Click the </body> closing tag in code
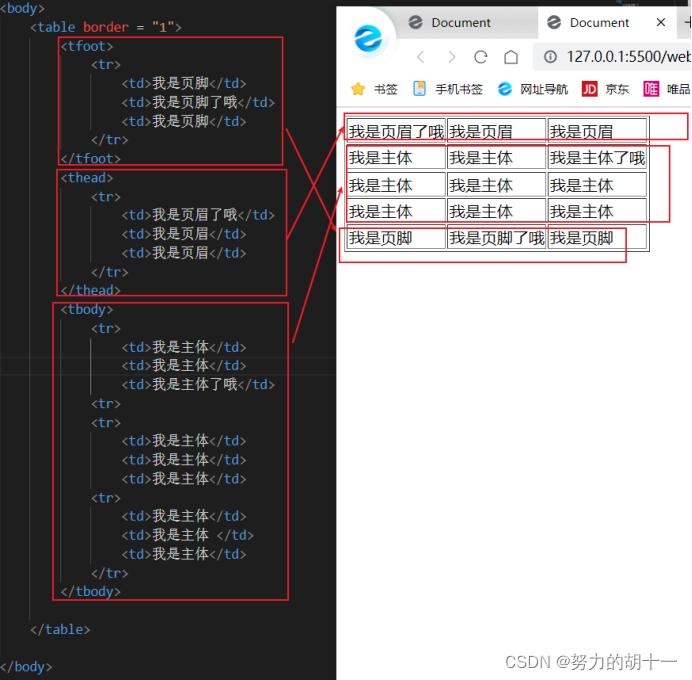The width and height of the screenshot is (692, 680). pos(26,667)
